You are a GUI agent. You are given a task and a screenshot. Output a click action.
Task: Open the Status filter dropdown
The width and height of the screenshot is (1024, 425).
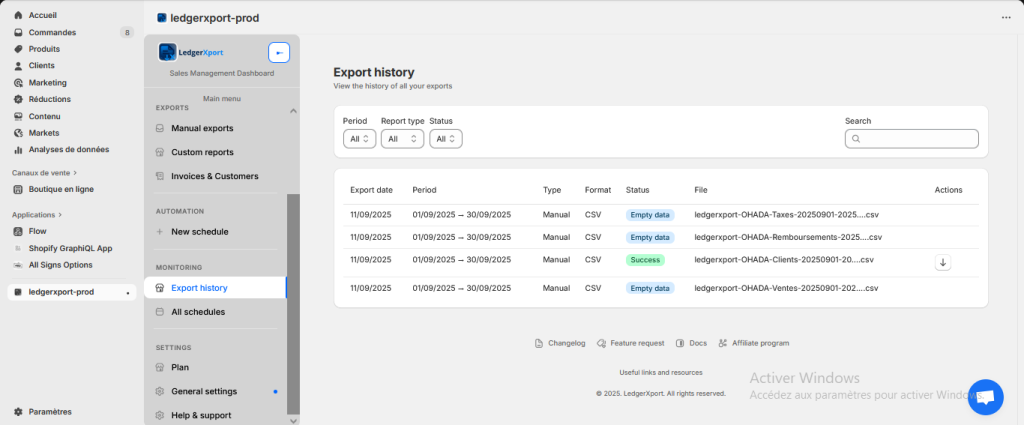click(445, 139)
